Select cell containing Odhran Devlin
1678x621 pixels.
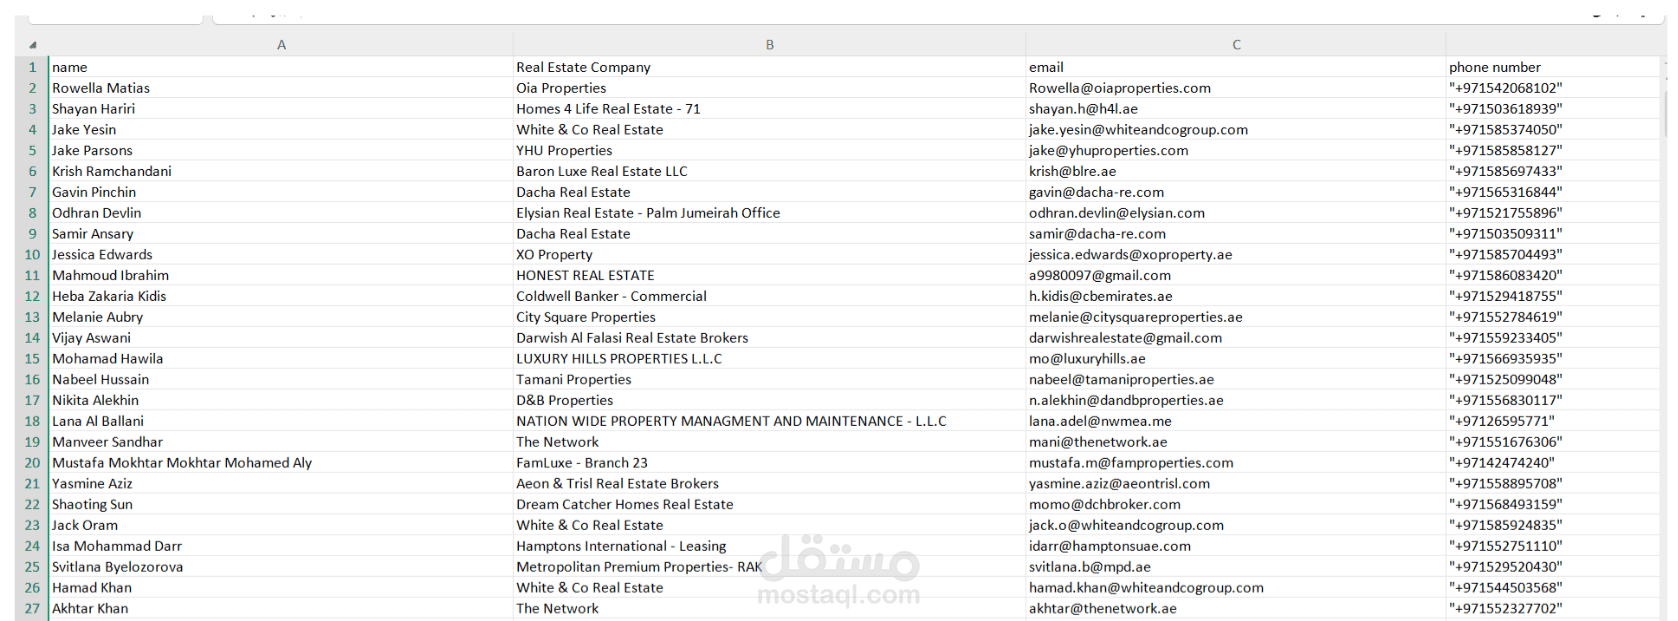point(281,213)
